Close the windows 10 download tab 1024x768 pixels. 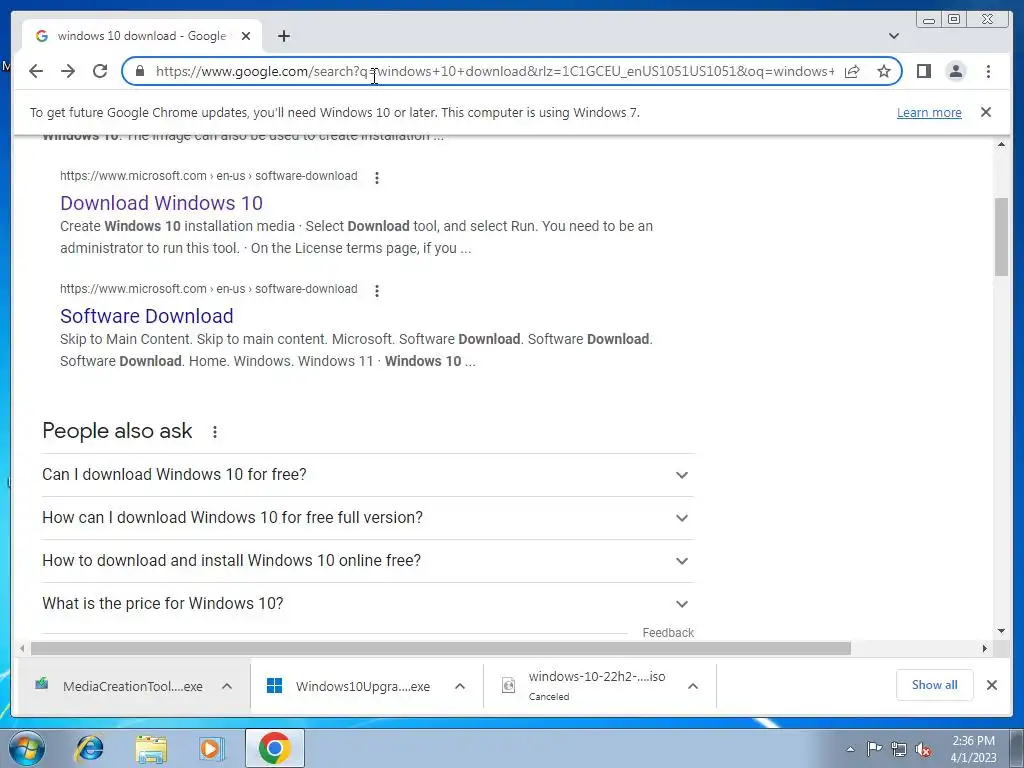pyautogui.click(x=246, y=36)
